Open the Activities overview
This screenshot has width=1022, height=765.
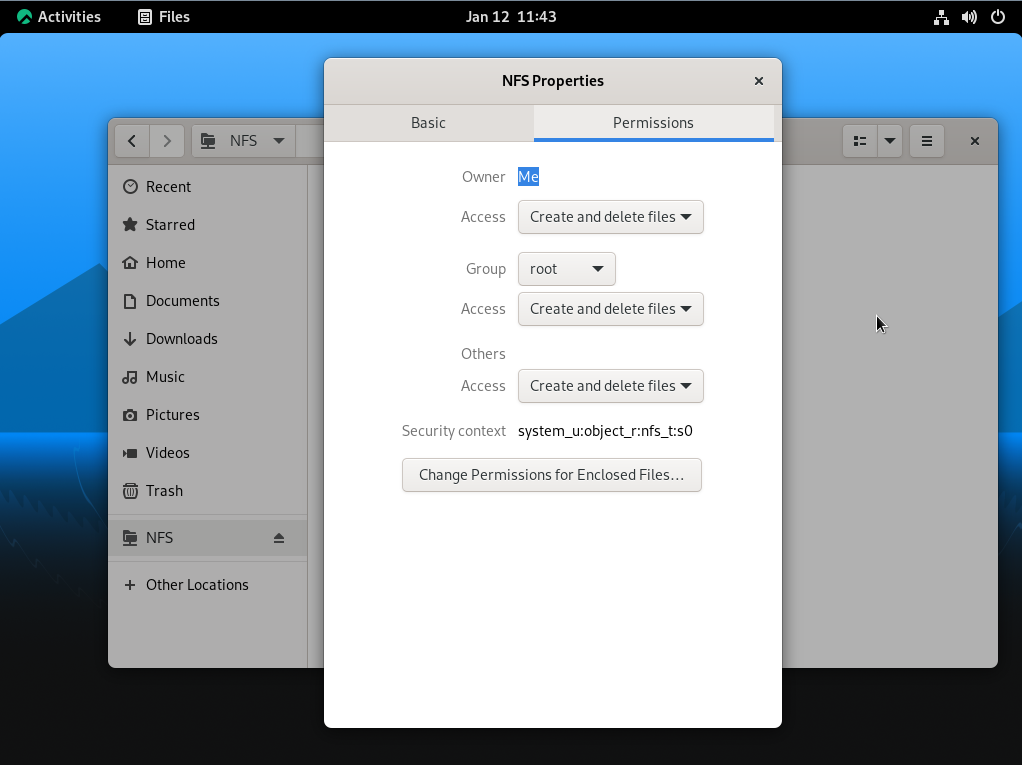click(59, 17)
